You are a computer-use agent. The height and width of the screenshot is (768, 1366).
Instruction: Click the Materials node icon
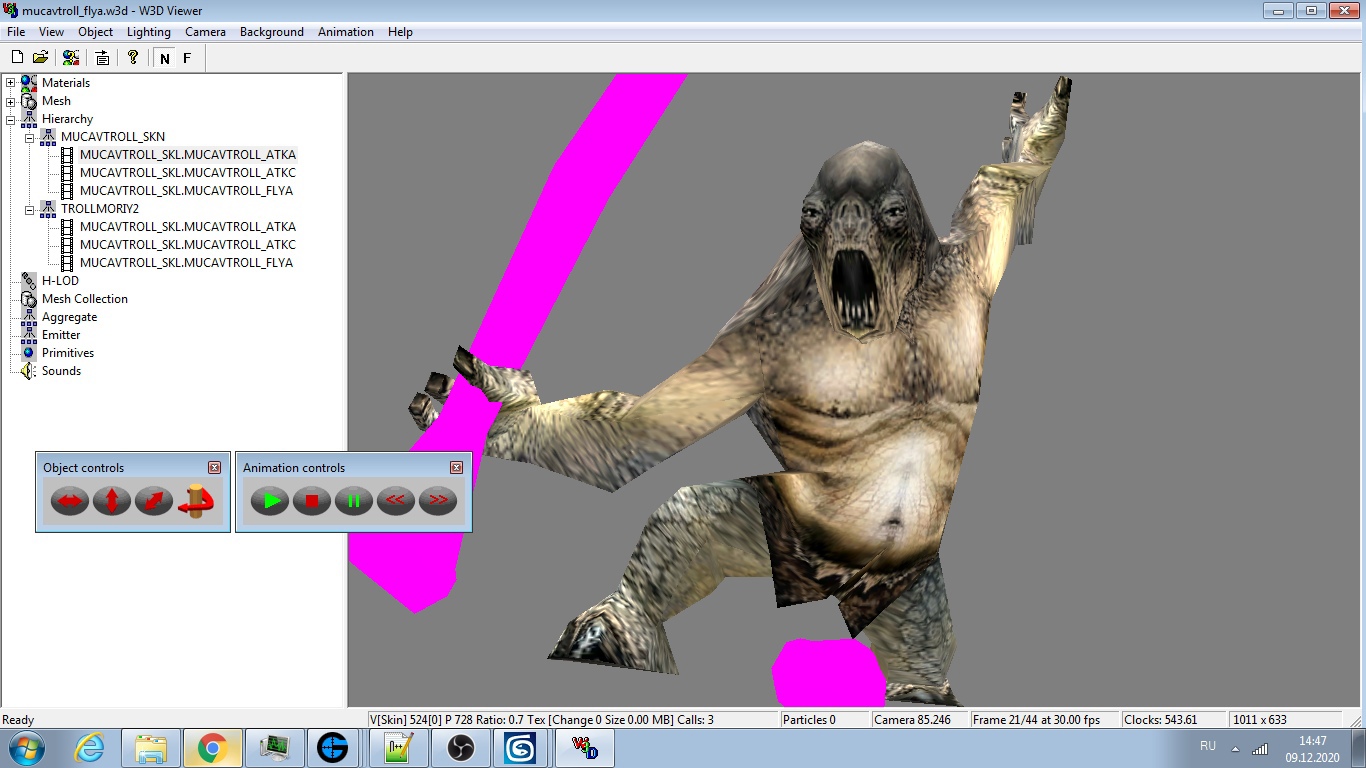pyautogui.click(x=28, y=83)
